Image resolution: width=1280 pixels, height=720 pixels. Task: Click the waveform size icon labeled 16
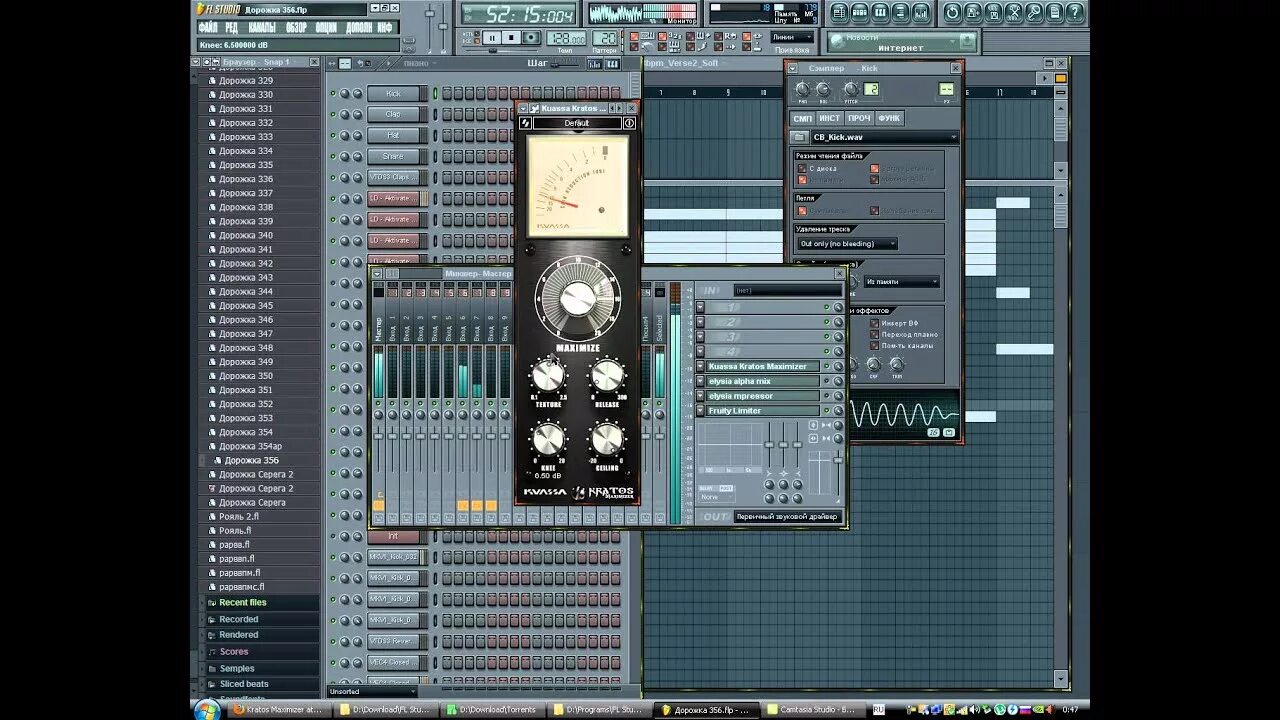934,432
